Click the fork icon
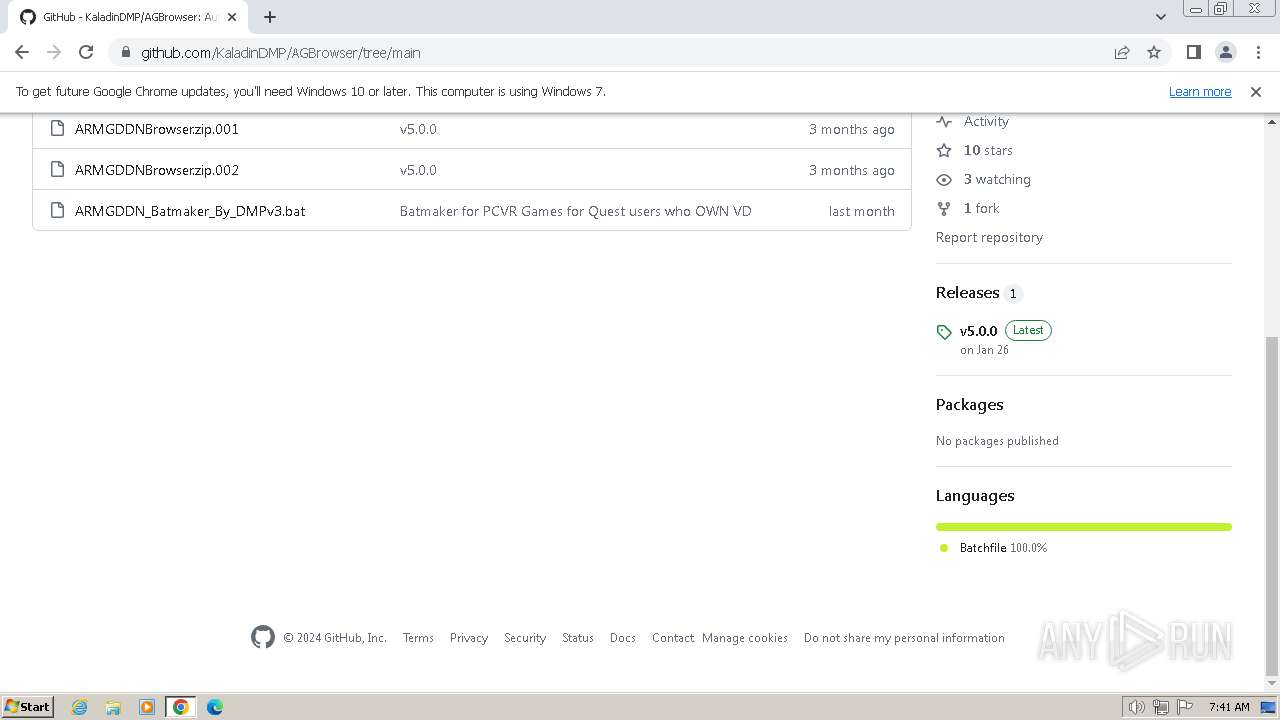The image size is (1280, 720). 944,208
